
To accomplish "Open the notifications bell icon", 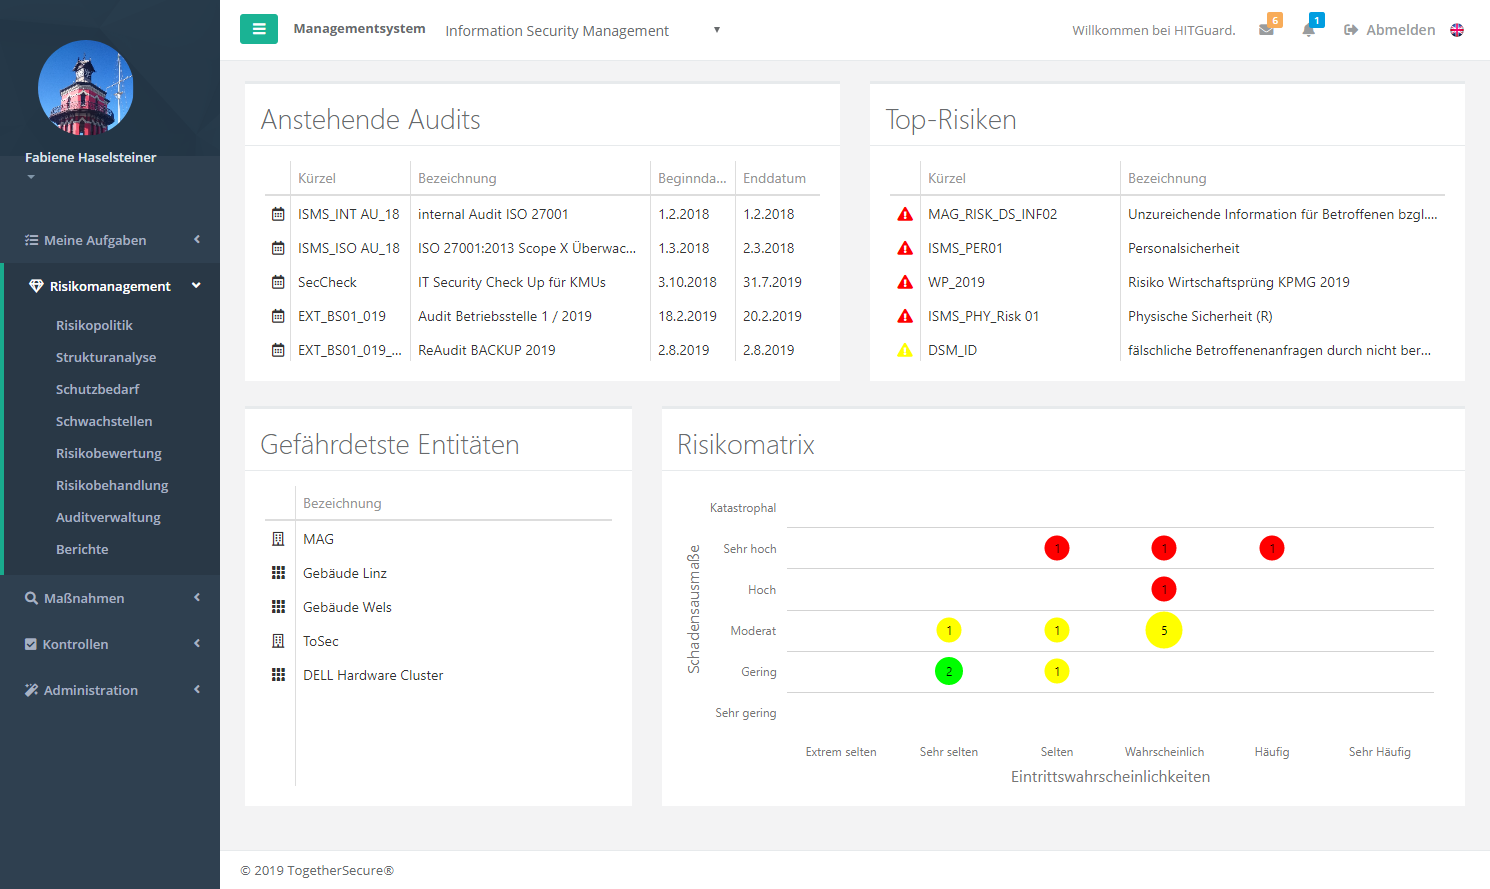I will tap(1309, 29).
